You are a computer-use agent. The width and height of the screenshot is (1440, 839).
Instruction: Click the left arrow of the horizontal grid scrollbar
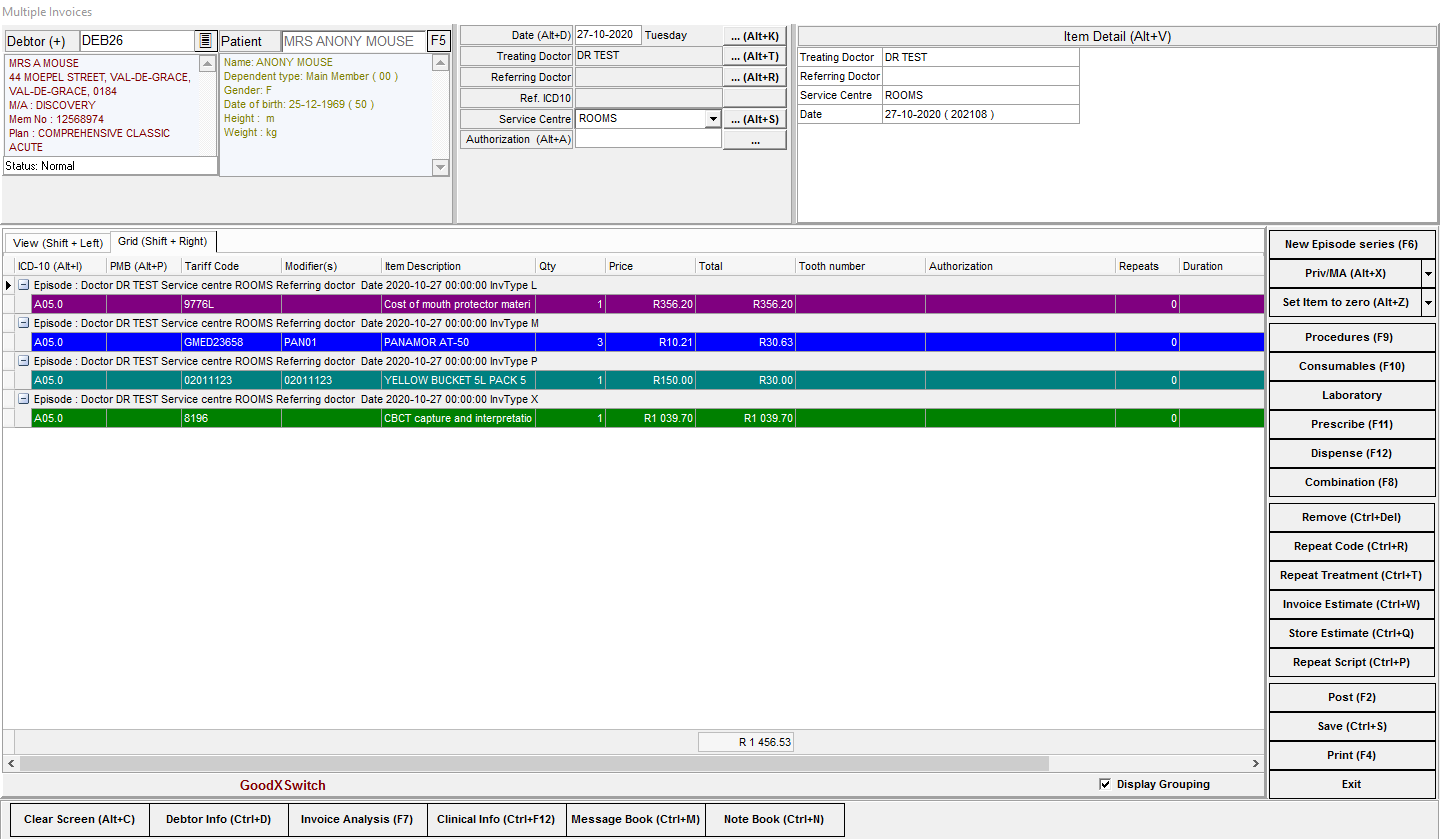(10, 763)
